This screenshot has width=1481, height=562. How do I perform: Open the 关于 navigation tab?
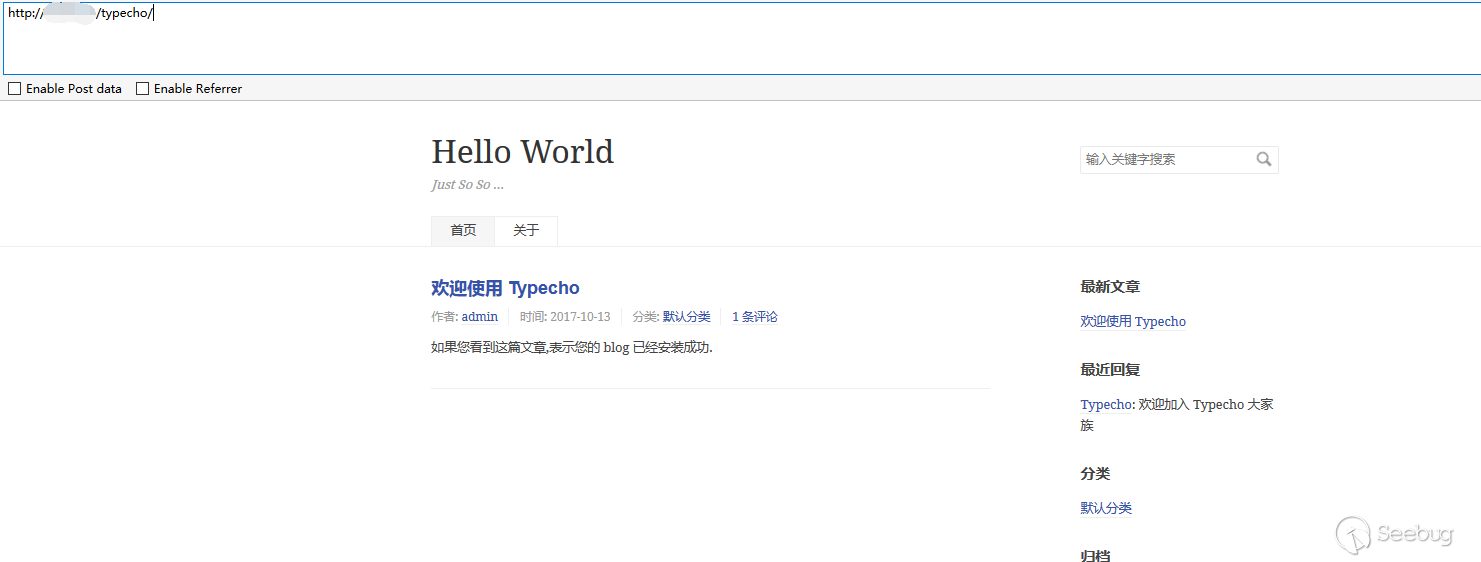526,231
